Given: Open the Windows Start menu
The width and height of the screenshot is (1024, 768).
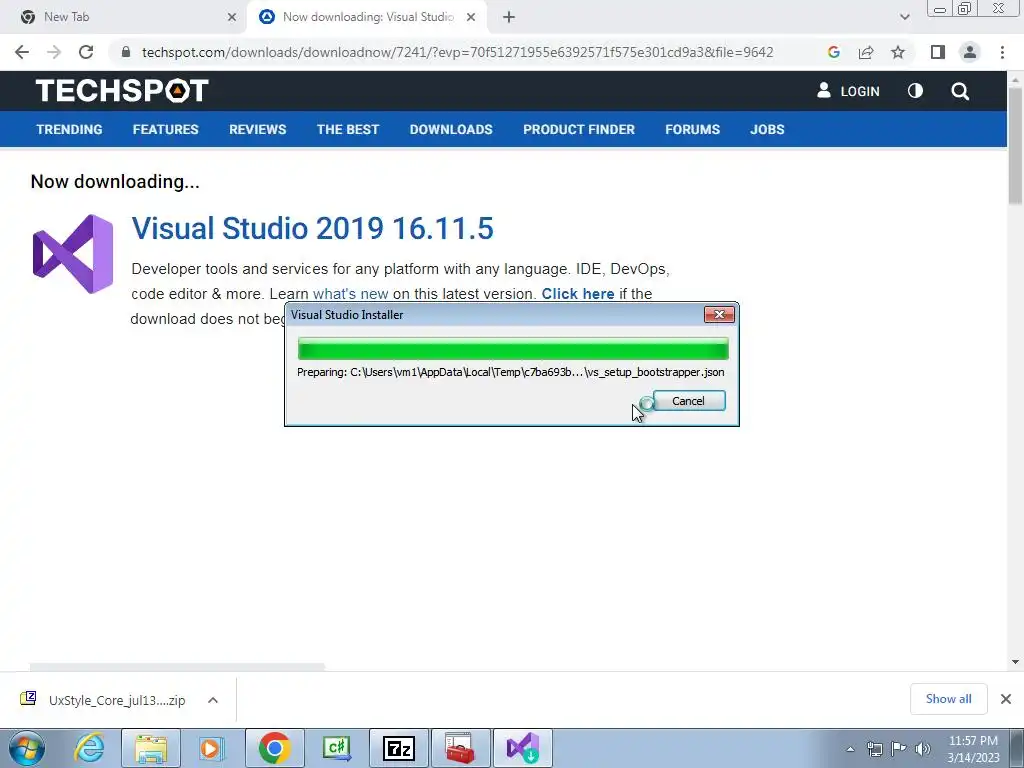Looking at the screenshot, I should (x=27, y=748).
